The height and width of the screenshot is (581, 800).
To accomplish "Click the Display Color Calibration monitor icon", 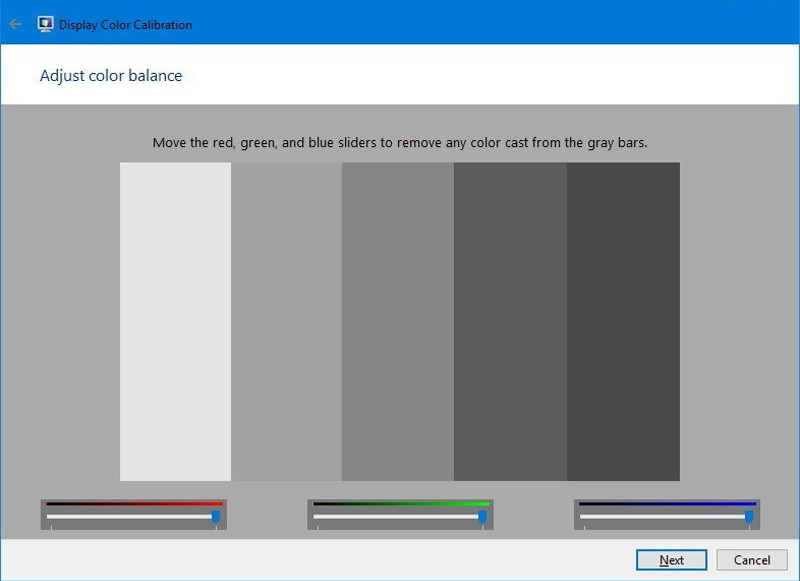I will pos(45,24).
